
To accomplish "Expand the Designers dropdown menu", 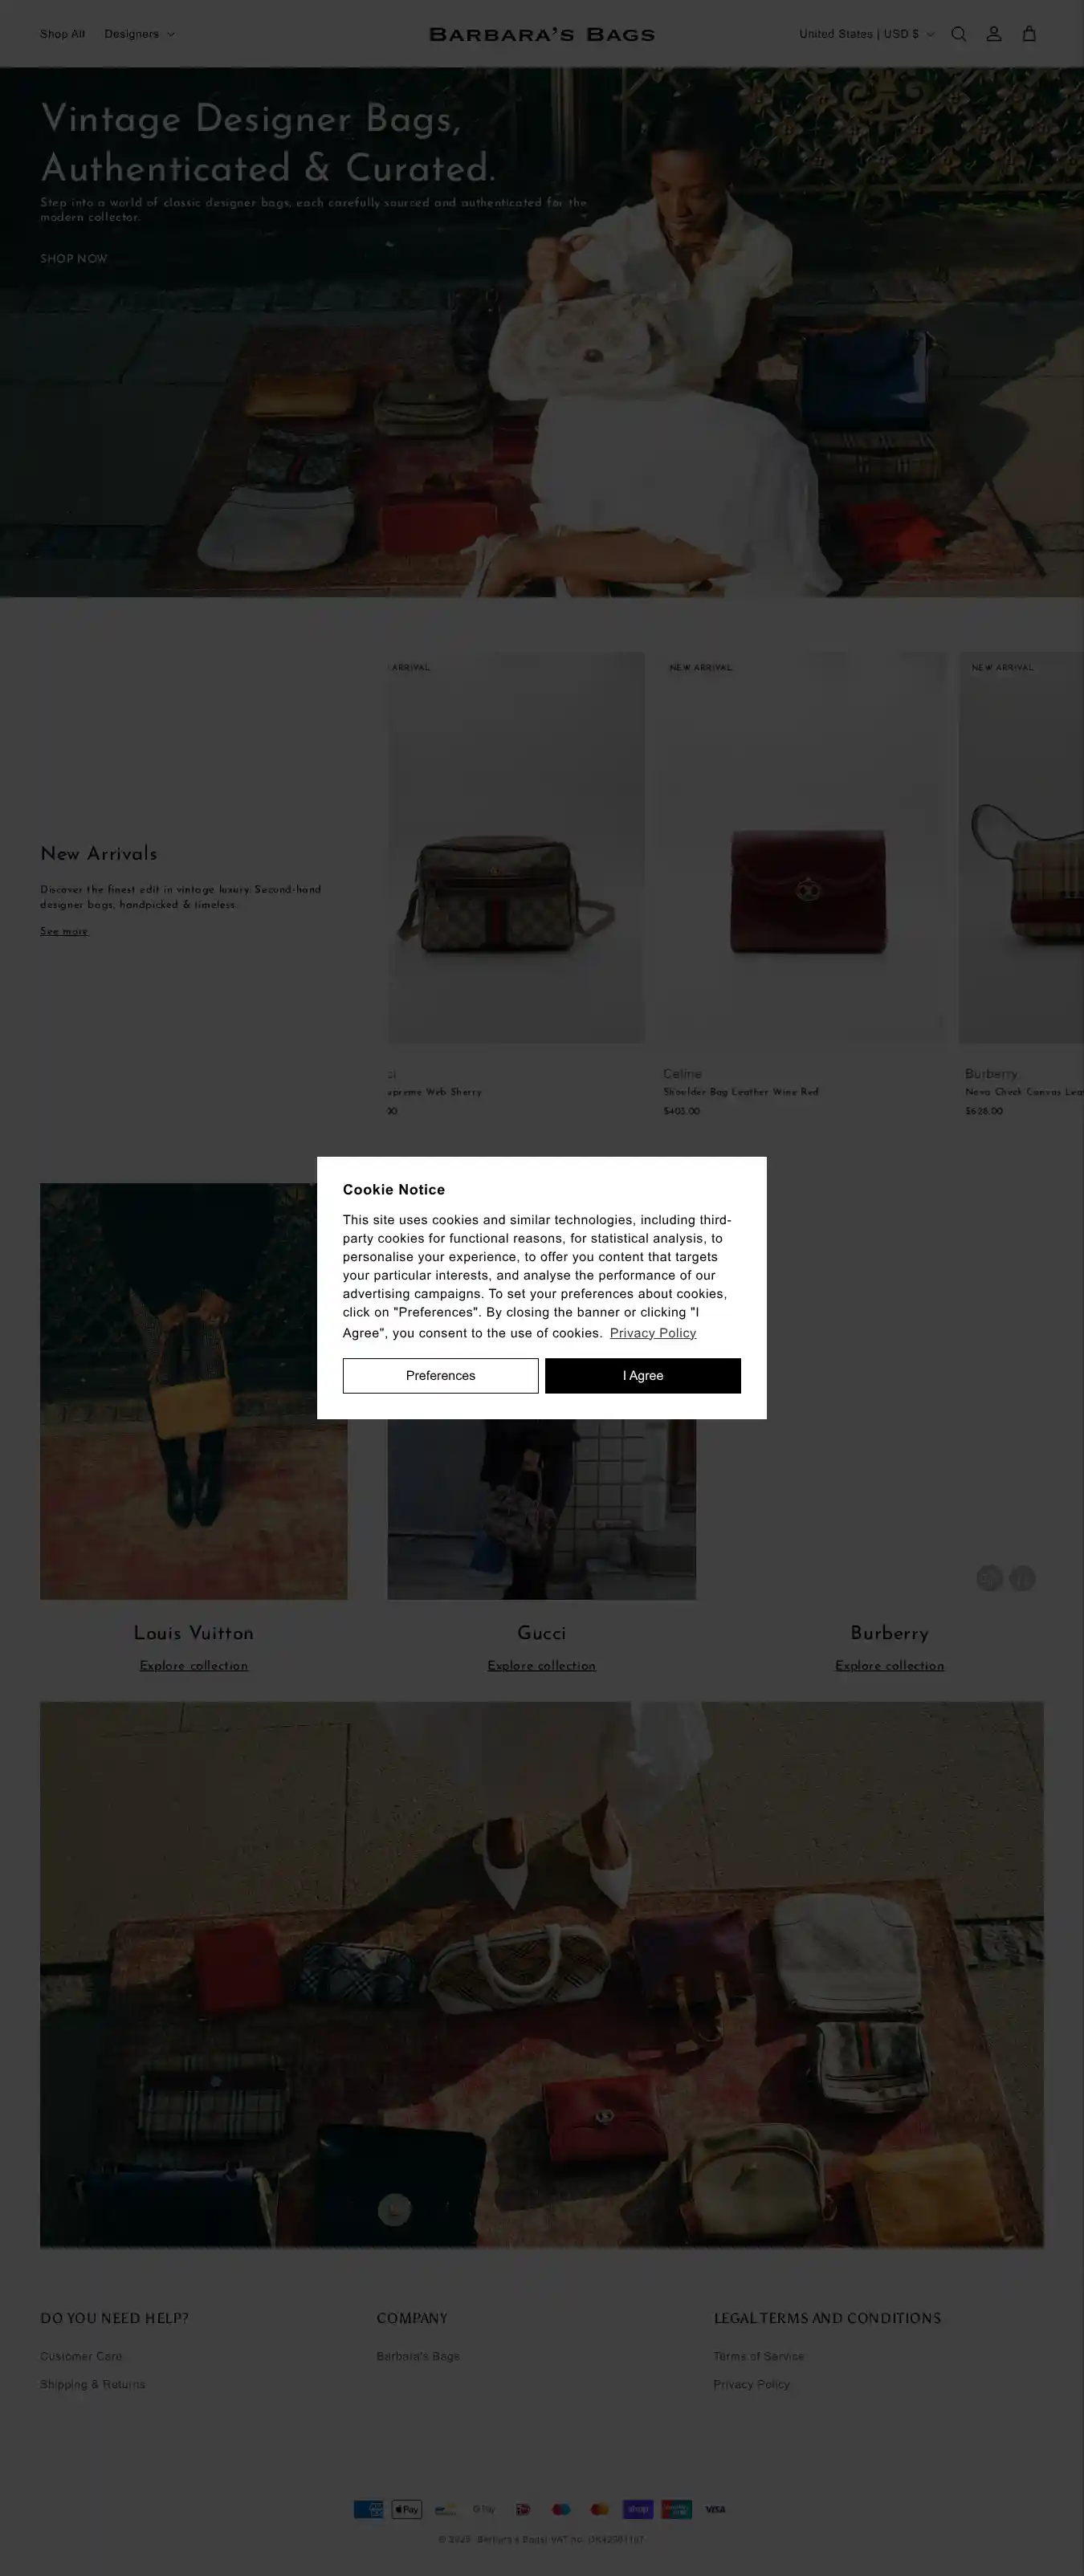I will (x=139, y=34).
